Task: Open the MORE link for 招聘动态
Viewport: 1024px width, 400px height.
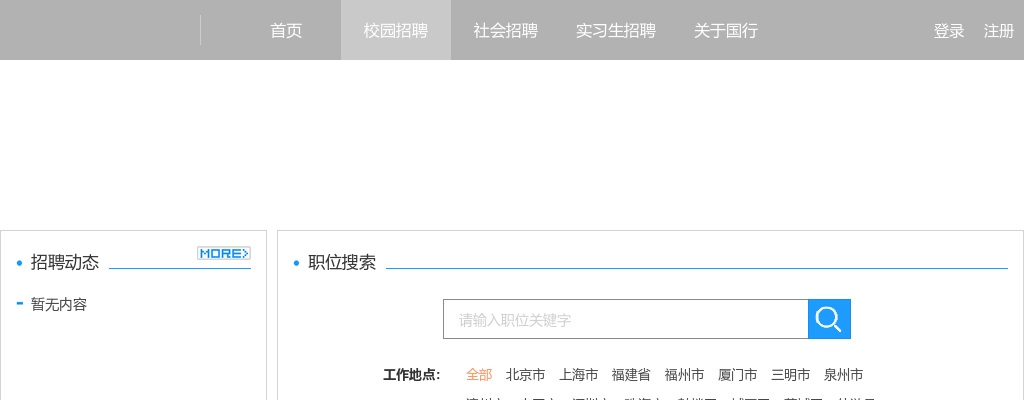Action: click(224, 253)
